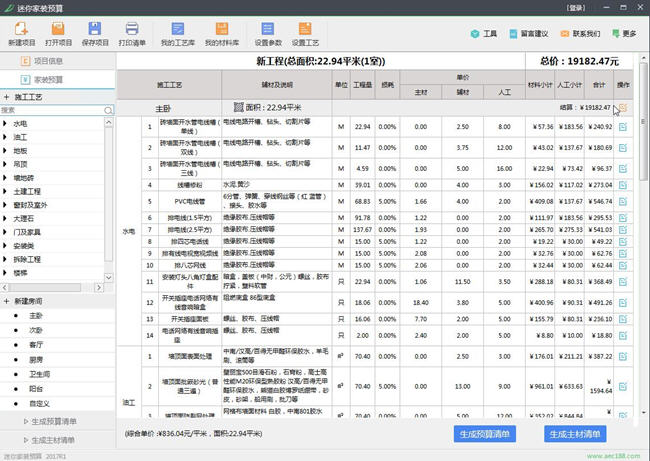Click the 生成主材清单 blue button
Image resolution: width=650 pixels, height=461 pixels.
[x=575, y=434]
